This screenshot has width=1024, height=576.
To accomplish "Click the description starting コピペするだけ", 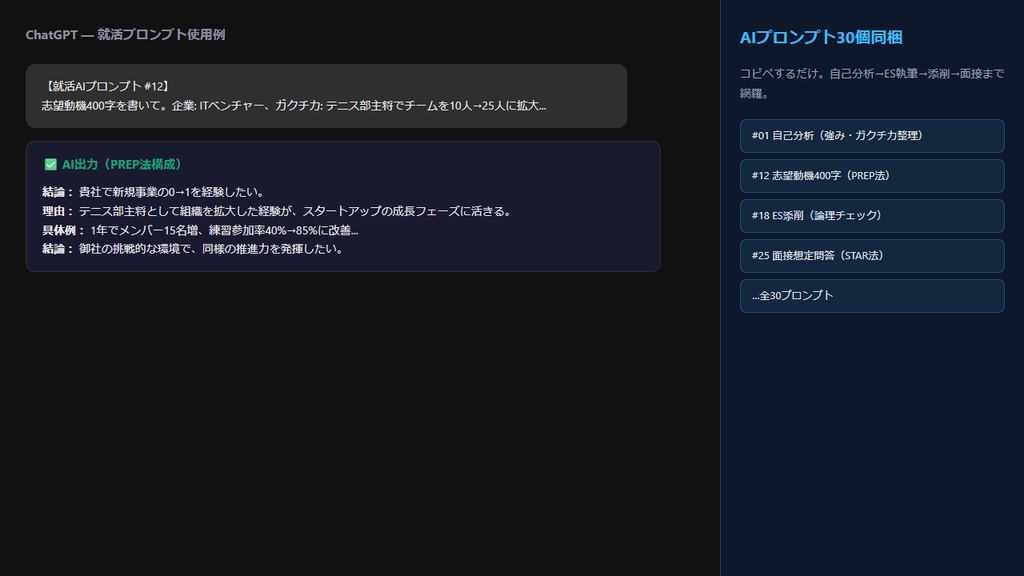I will (872, 84).
